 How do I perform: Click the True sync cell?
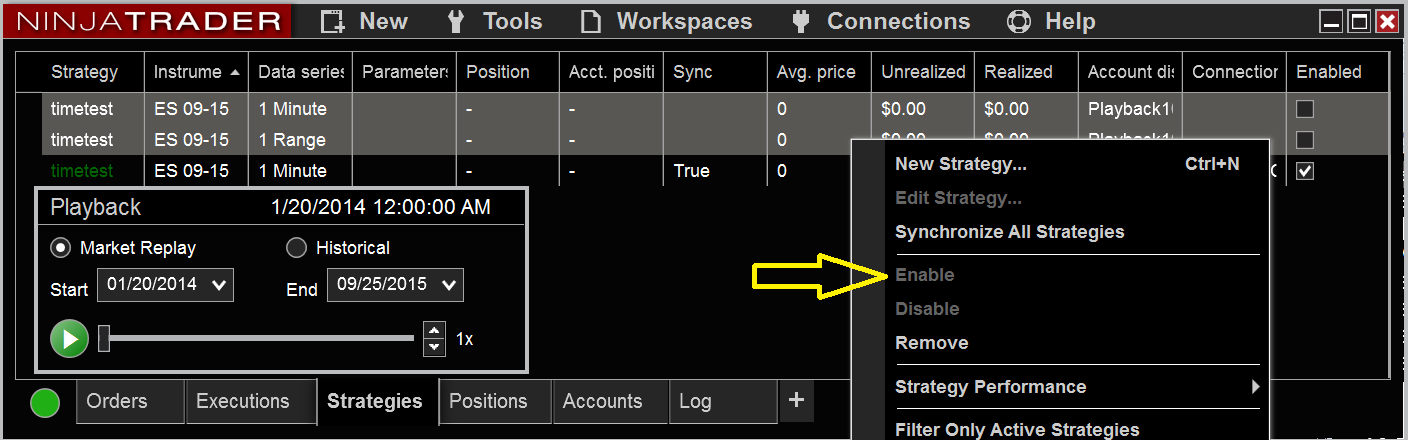coord(715,171)
